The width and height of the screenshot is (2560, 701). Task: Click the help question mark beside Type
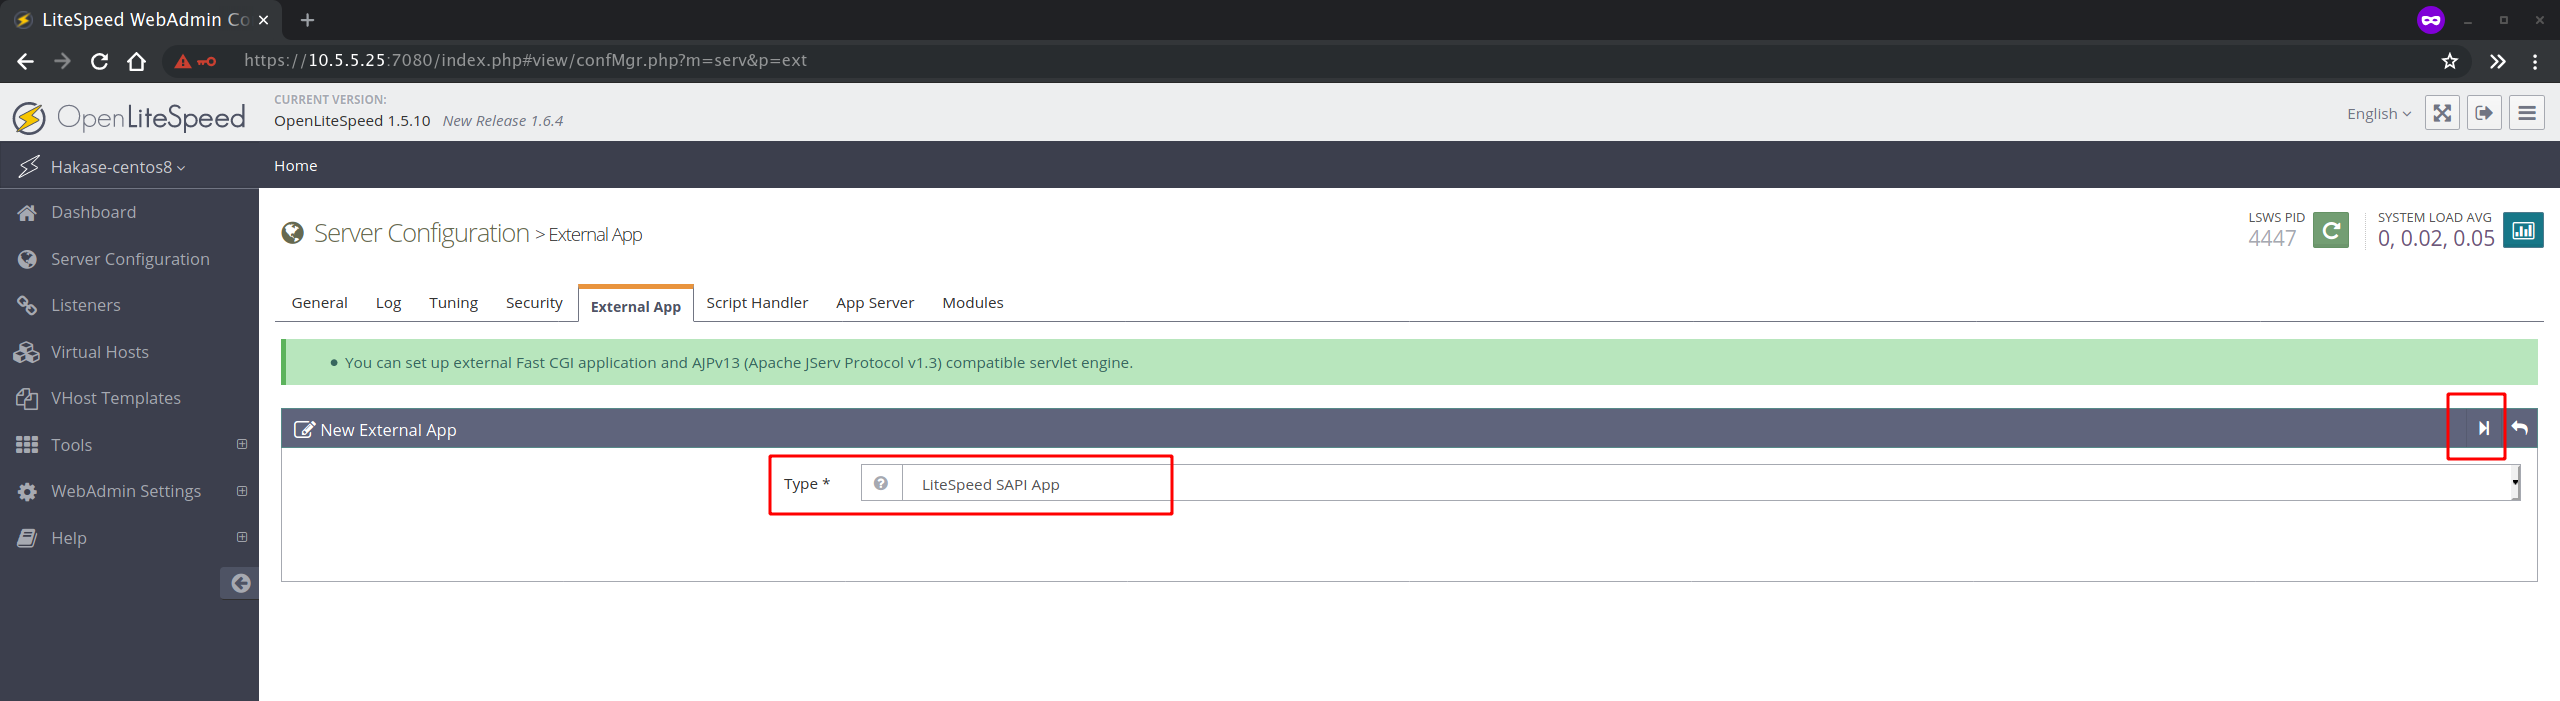point(881,483)
